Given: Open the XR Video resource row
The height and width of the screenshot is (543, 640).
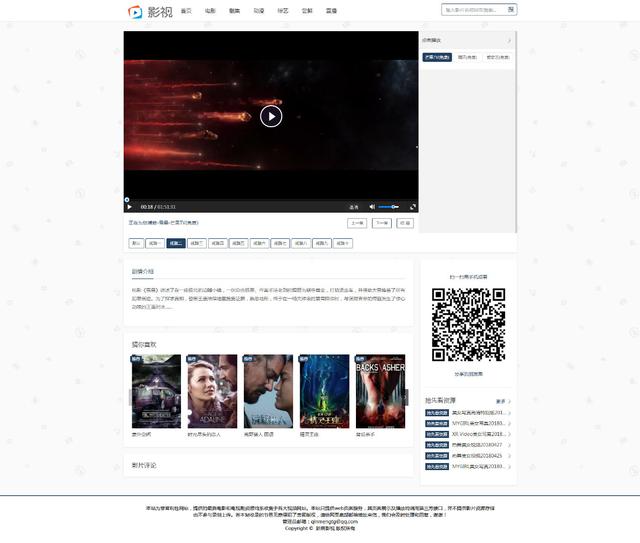Looking at the screenshot, I should (x=468, y=434).
